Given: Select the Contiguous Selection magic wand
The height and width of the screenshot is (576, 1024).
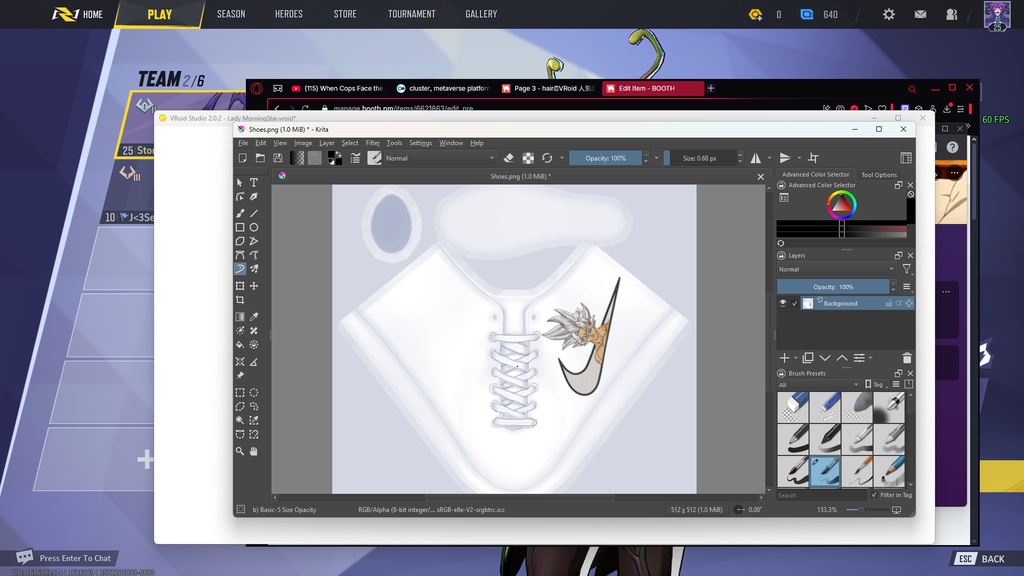Looking at the screenshot, I should tap(240, 421).
